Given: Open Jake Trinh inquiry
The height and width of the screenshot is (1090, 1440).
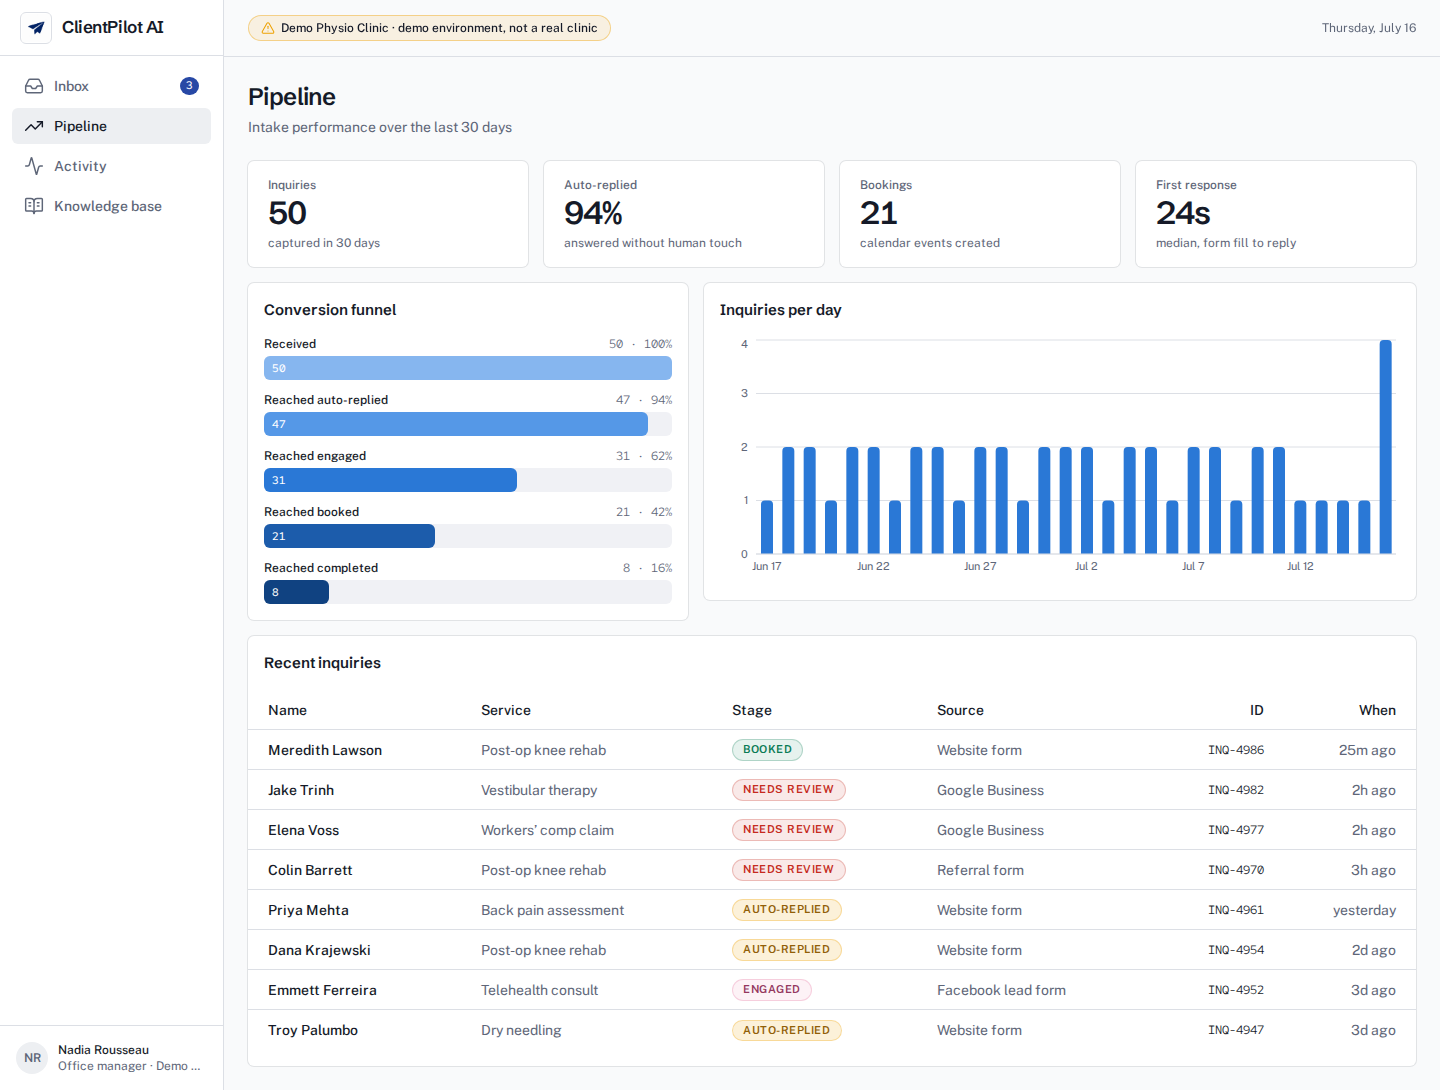Looking at the screenshot, I should (x=832, y=790).
